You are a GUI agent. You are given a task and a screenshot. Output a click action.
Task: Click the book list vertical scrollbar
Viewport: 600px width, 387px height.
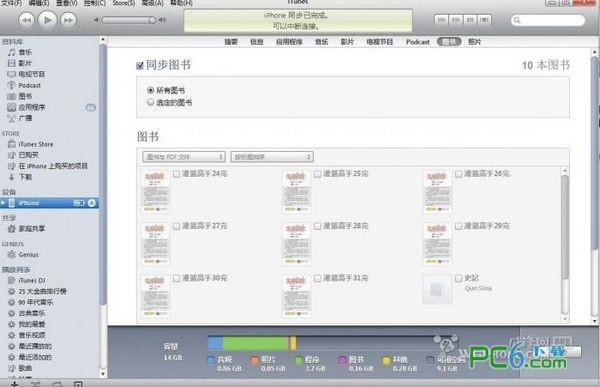[565, 228]
